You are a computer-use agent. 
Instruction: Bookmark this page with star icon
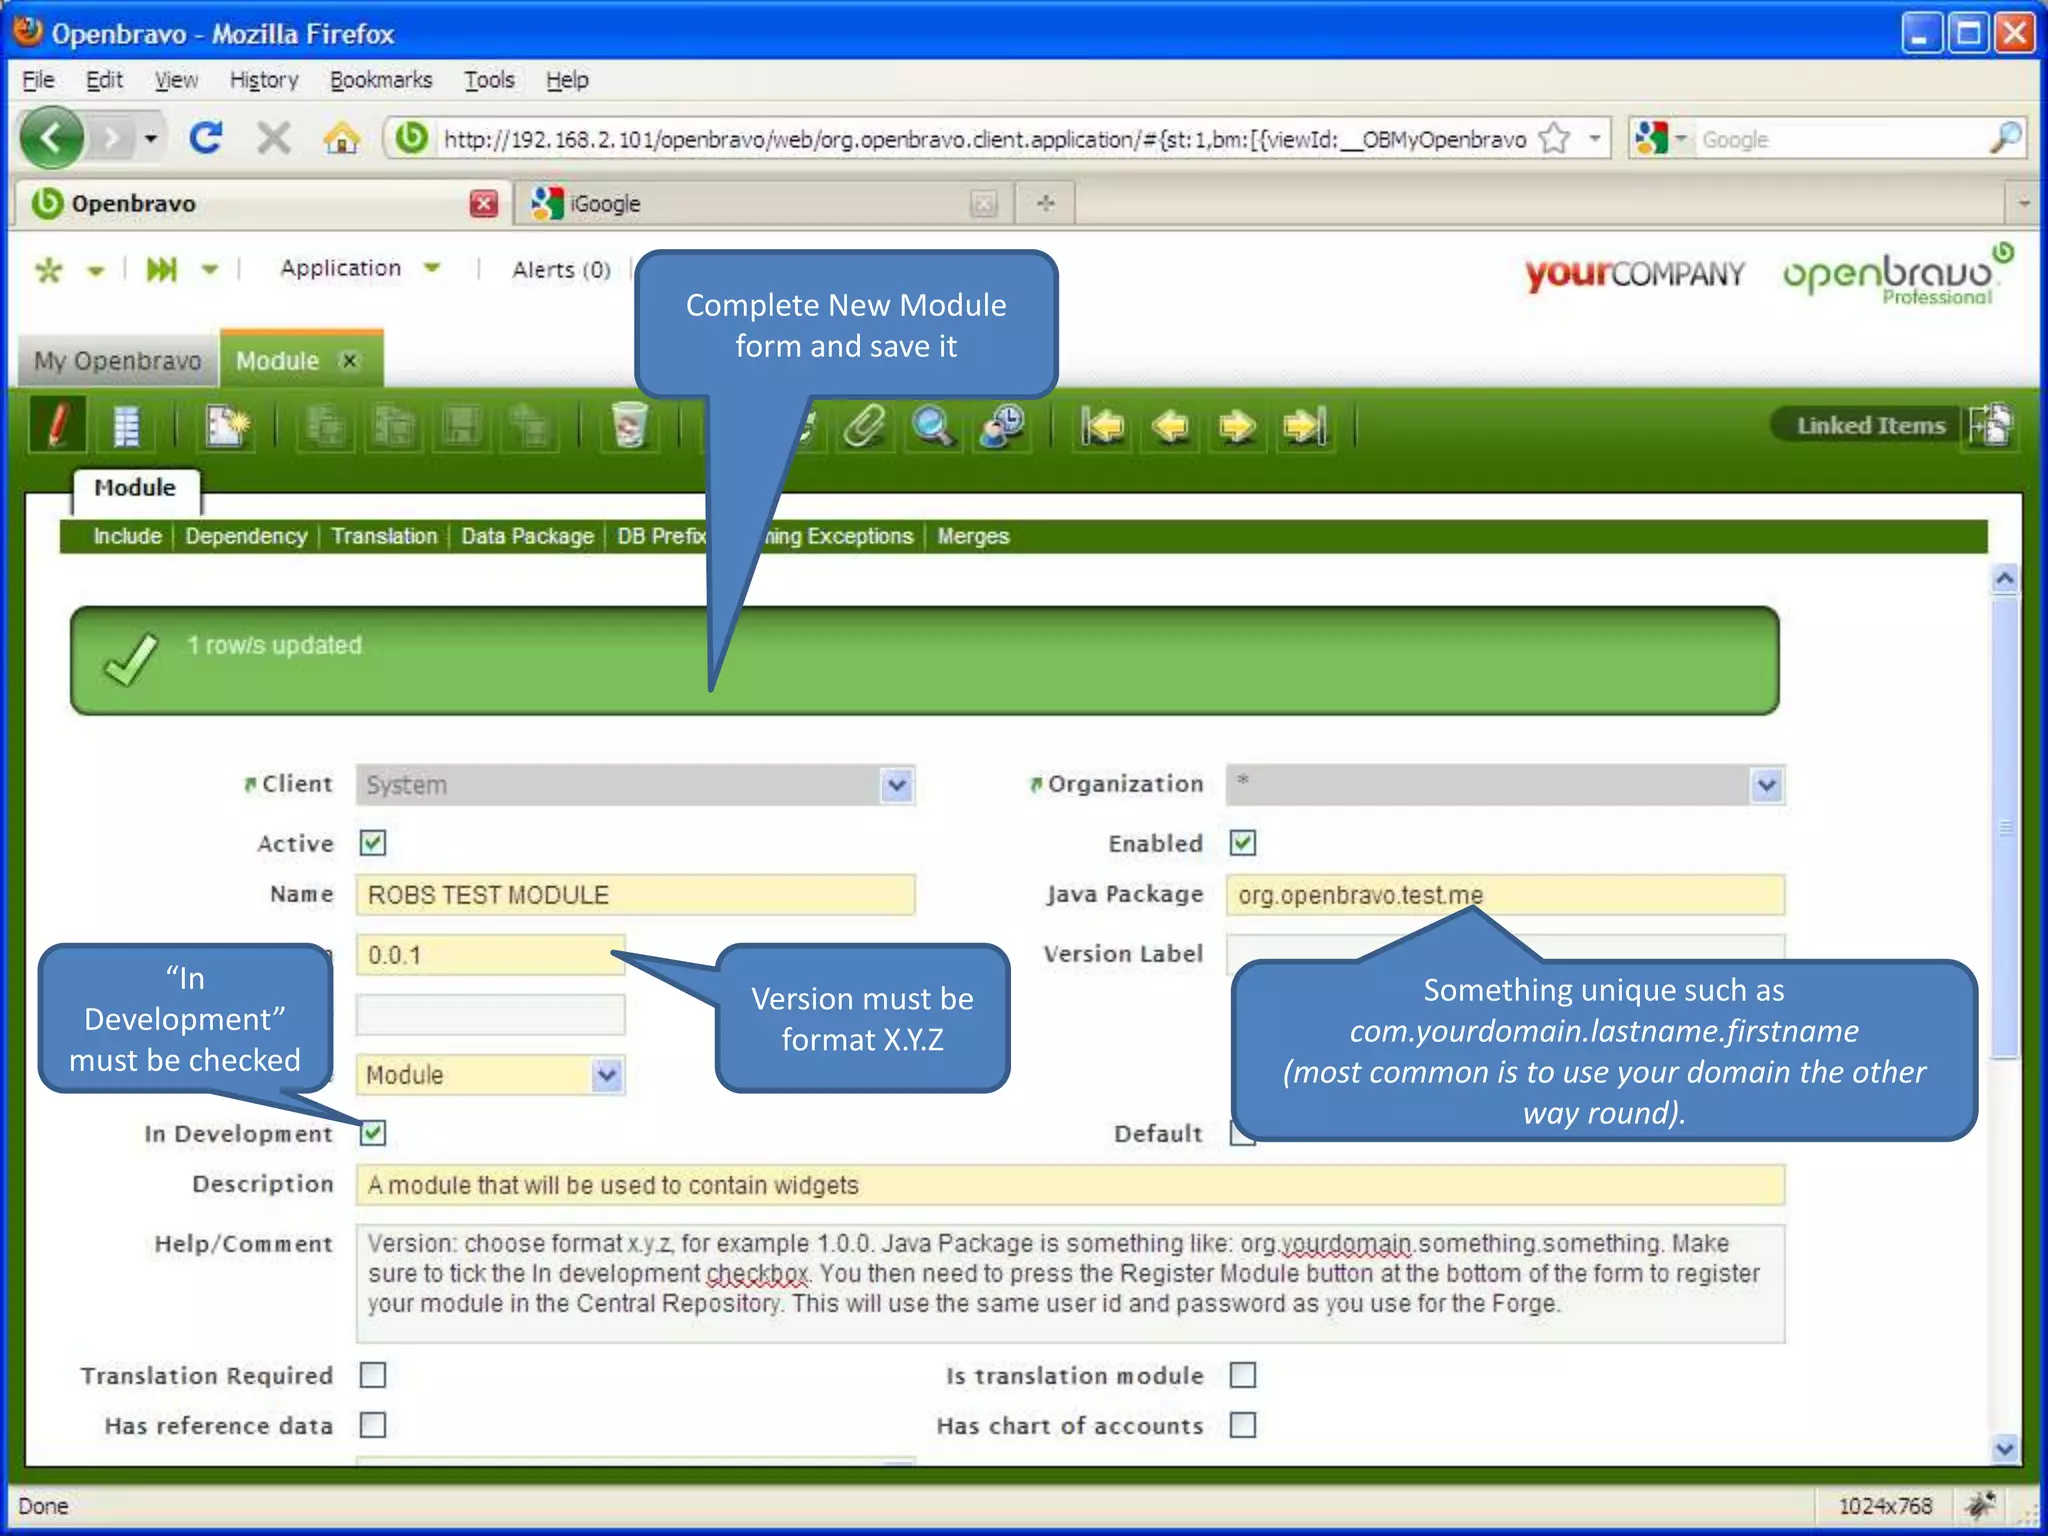(1555, 138)
